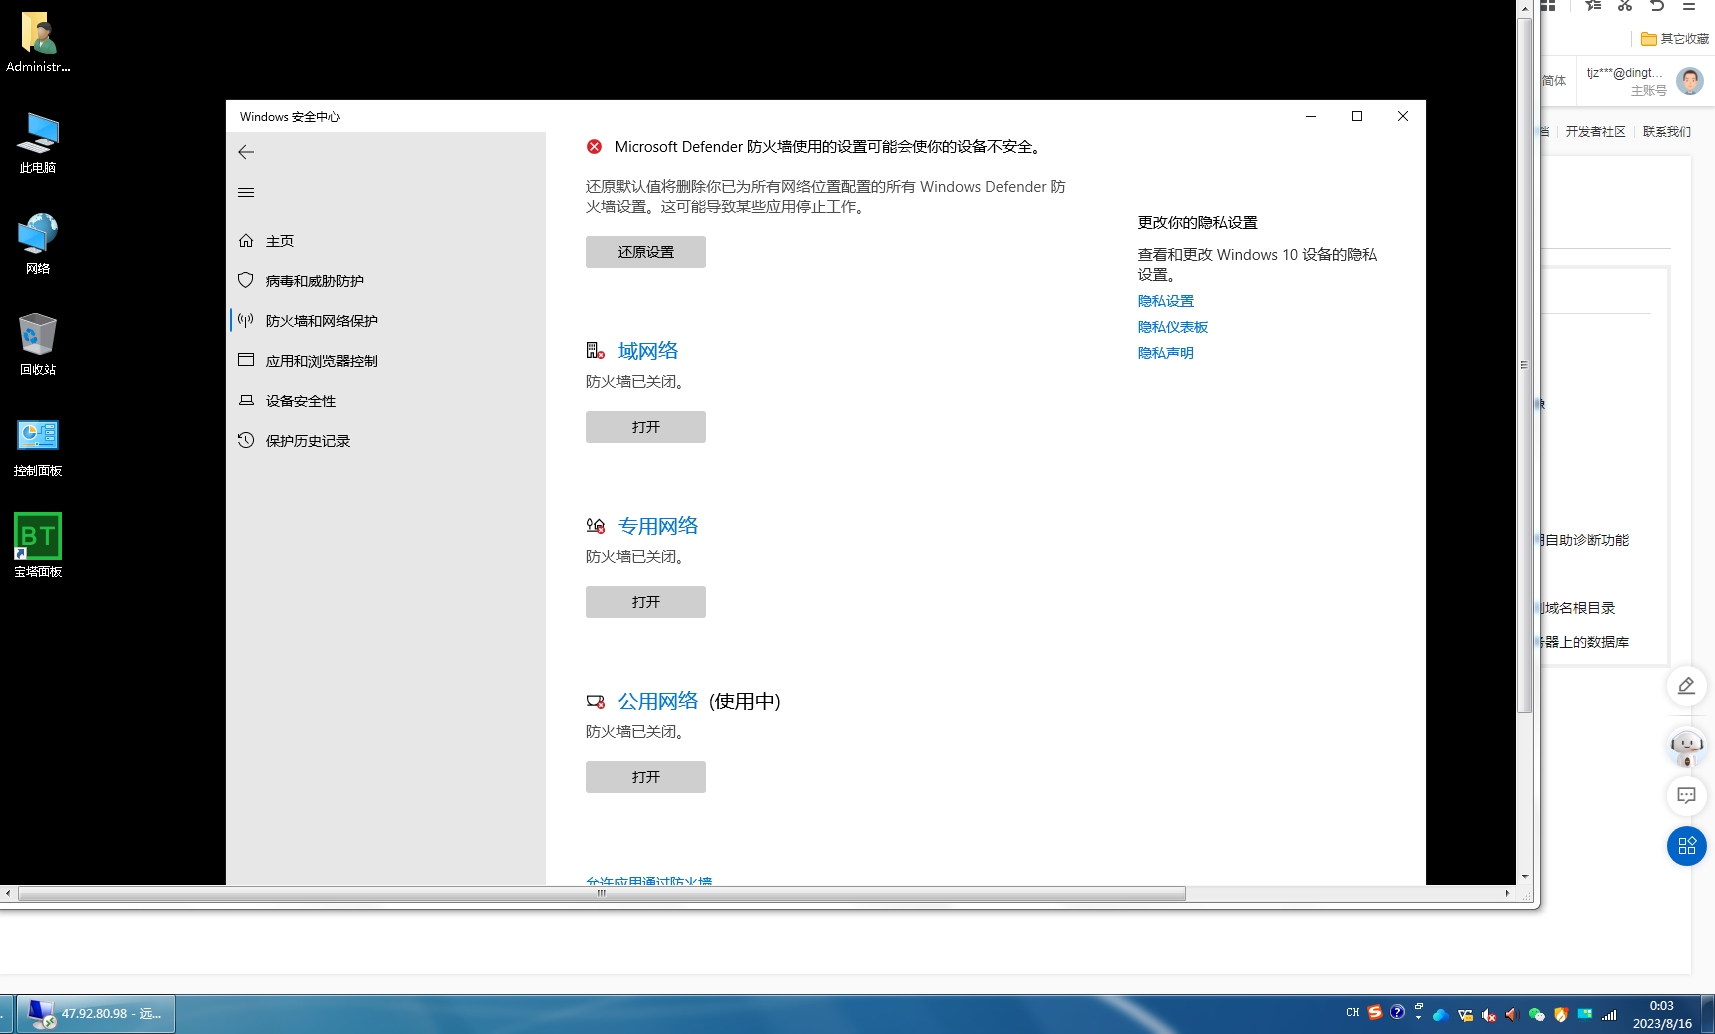
Task: Open 保护历史记录 in the sidebar
Action: point(386,441)
